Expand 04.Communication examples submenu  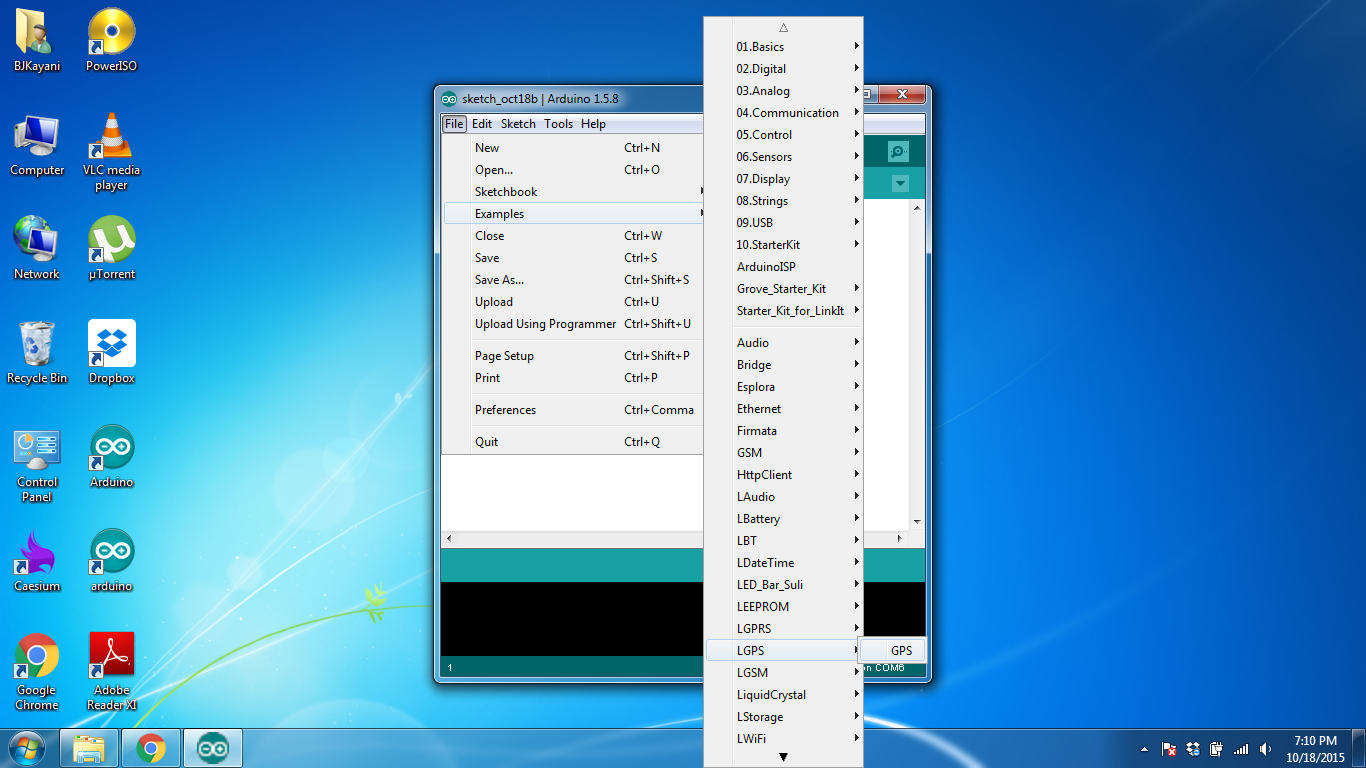pos(784,113)
